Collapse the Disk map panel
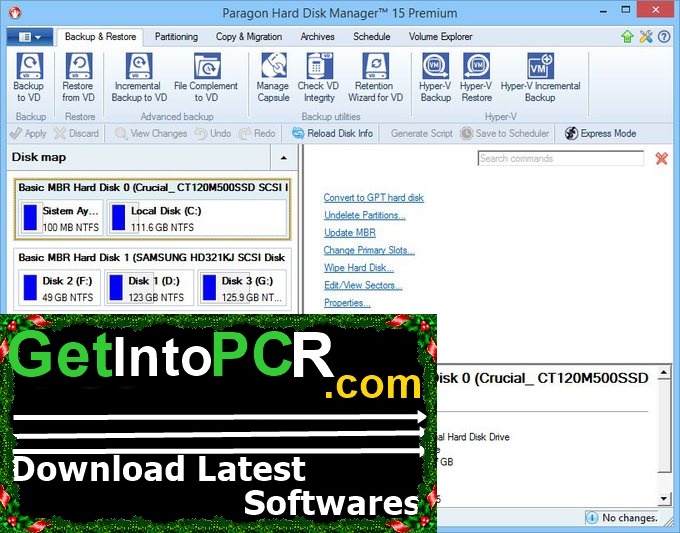The image size is (680, 533). (x=284, y=157)
